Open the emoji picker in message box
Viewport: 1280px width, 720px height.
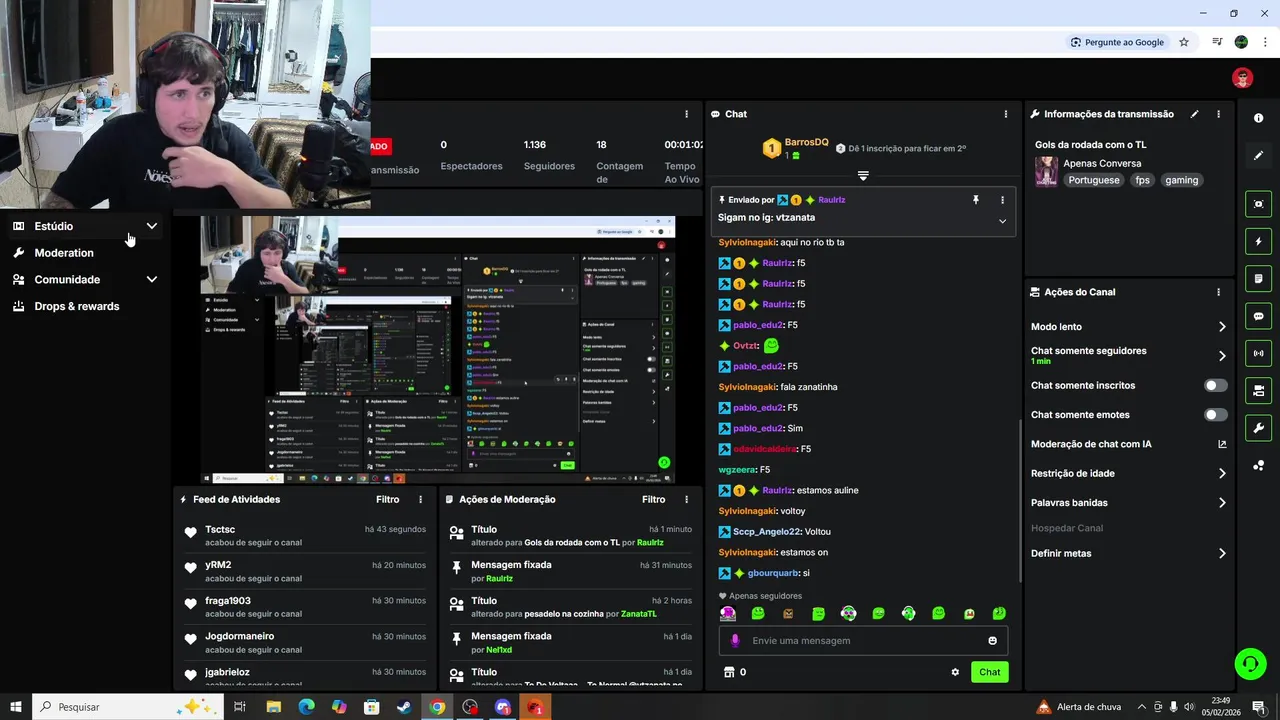[x=993, y=641]
